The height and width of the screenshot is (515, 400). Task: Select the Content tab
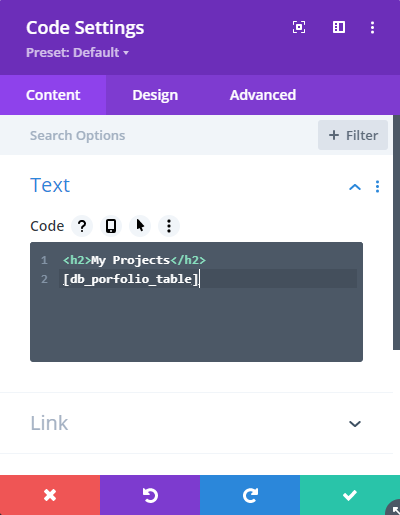pyautogui.click(x=53, y=95)
